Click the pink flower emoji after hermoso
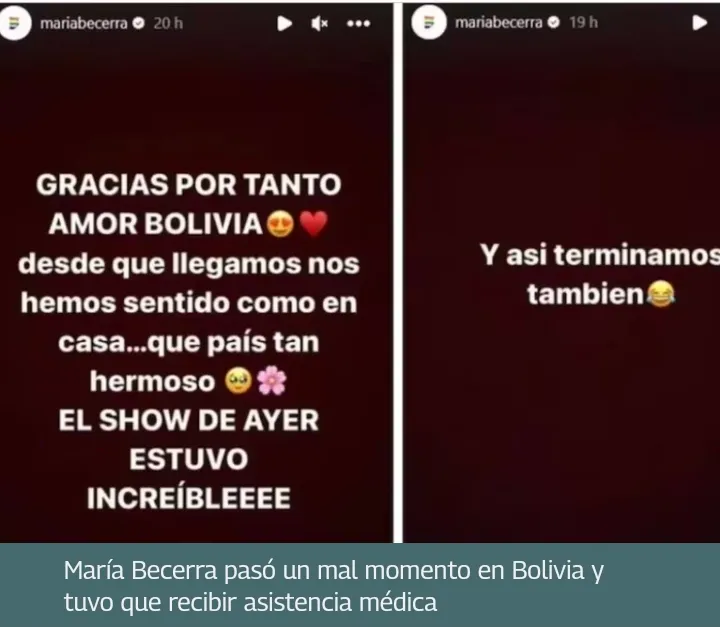This screenshot has height=627, width=720. click(x=271, y=381)
